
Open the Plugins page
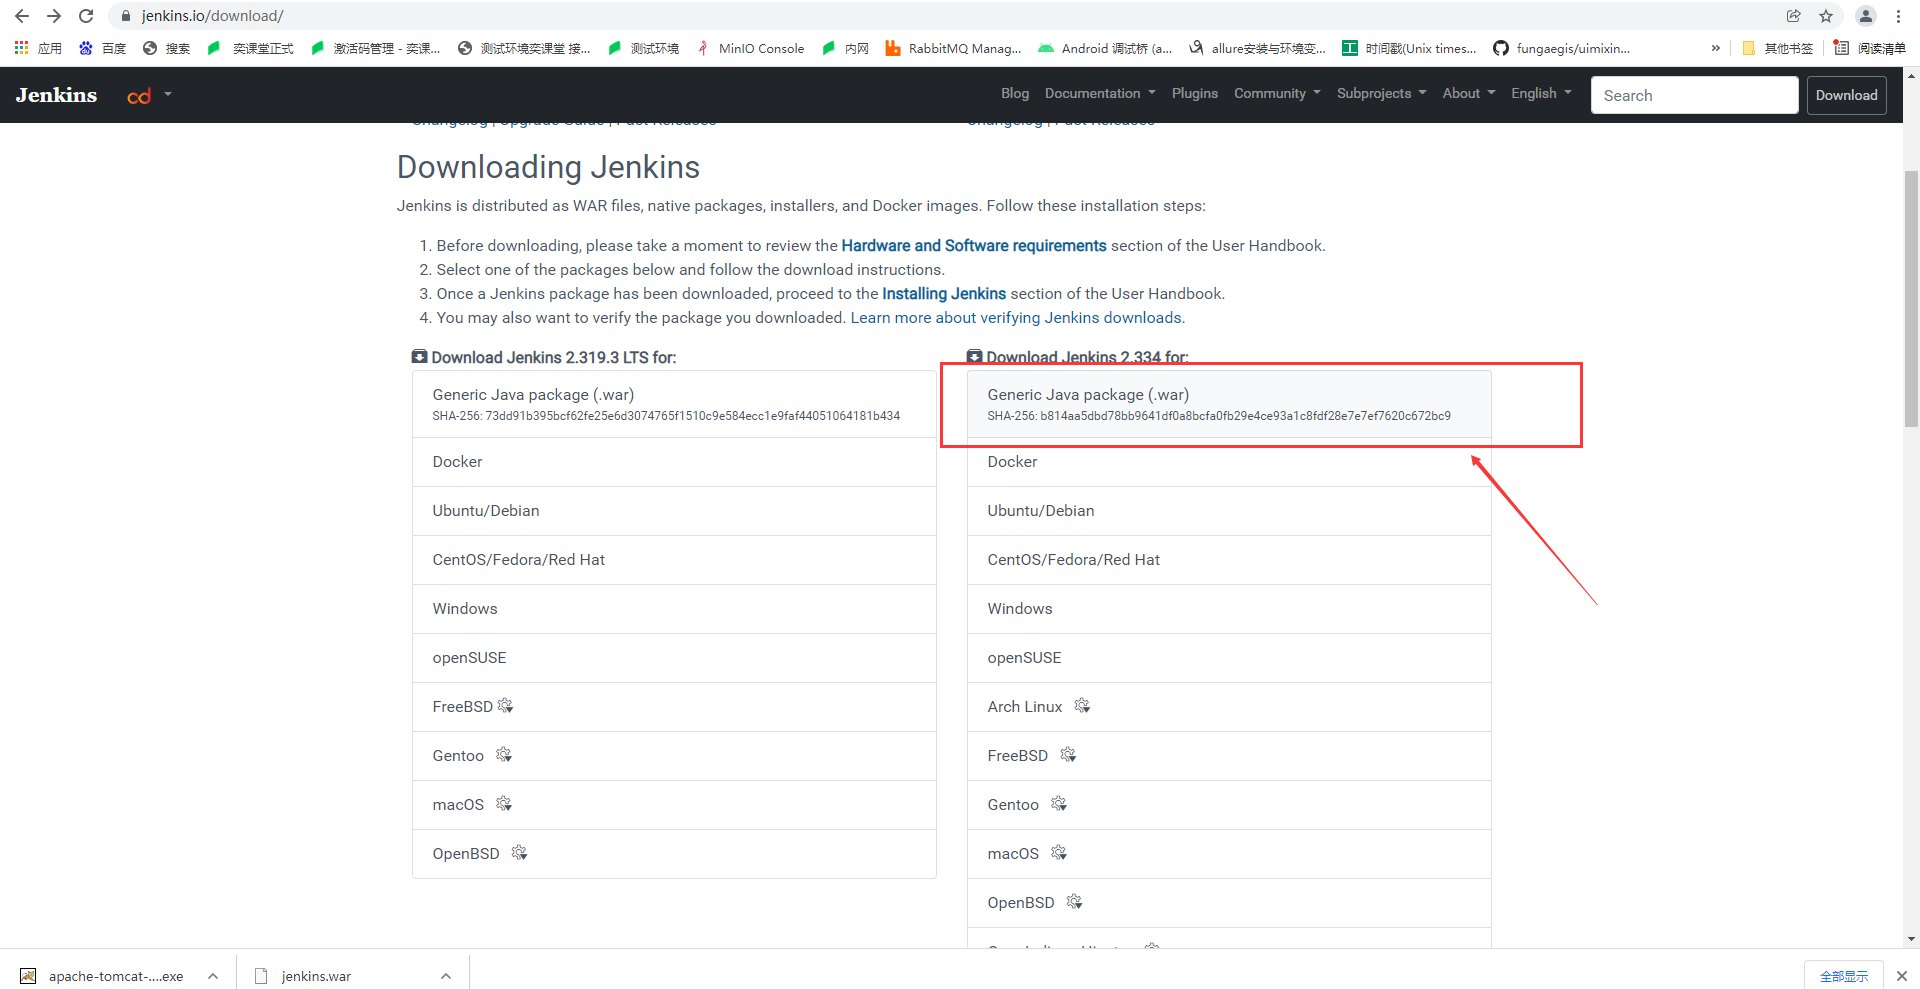pos(1195,93)
